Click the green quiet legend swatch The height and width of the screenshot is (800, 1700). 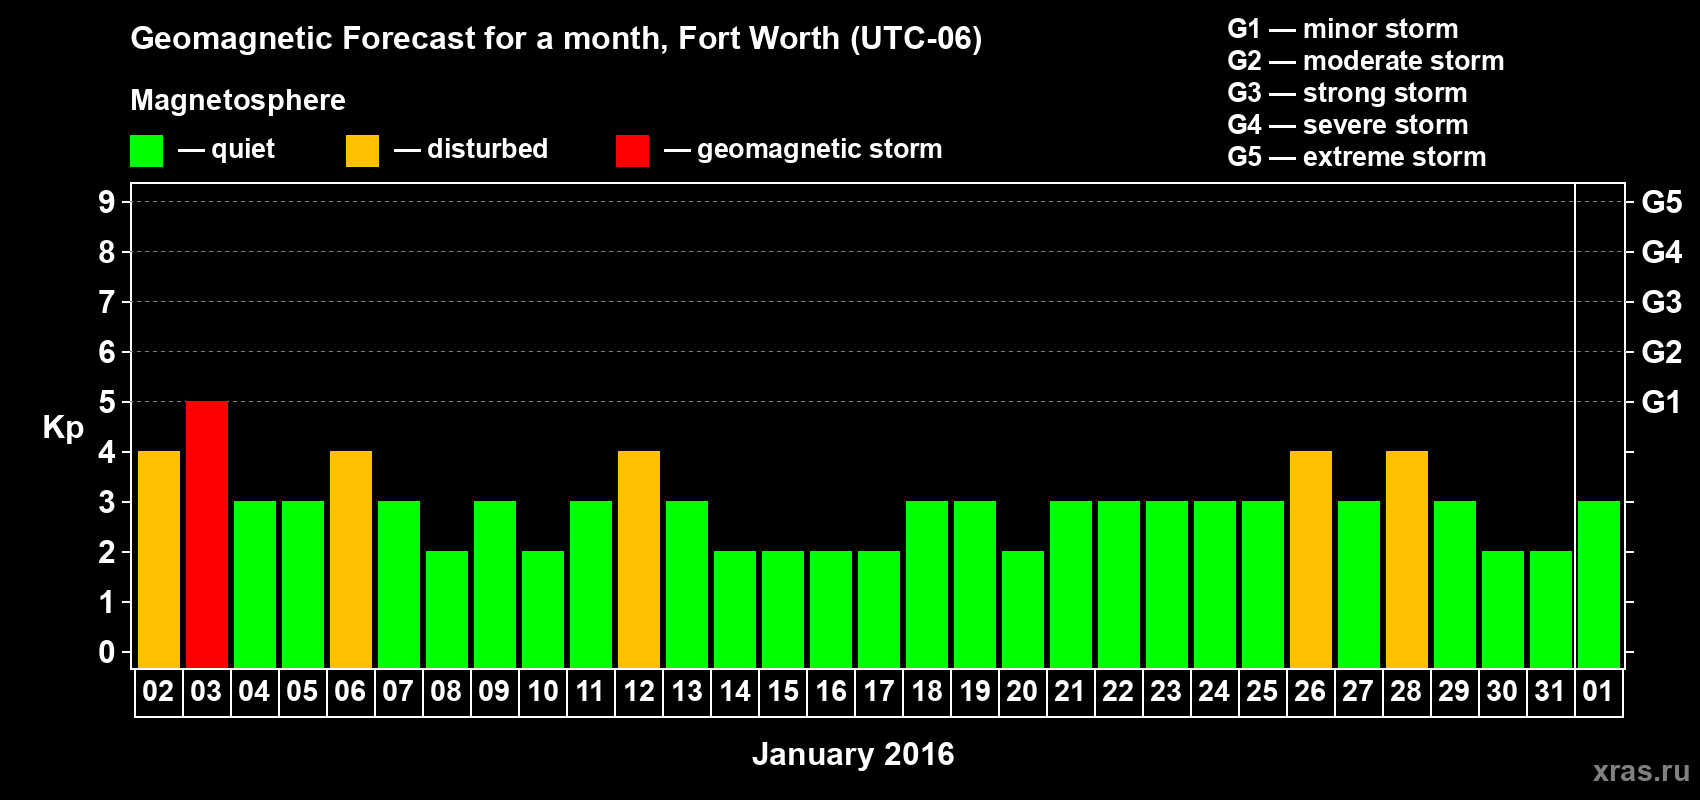point(146,151)
